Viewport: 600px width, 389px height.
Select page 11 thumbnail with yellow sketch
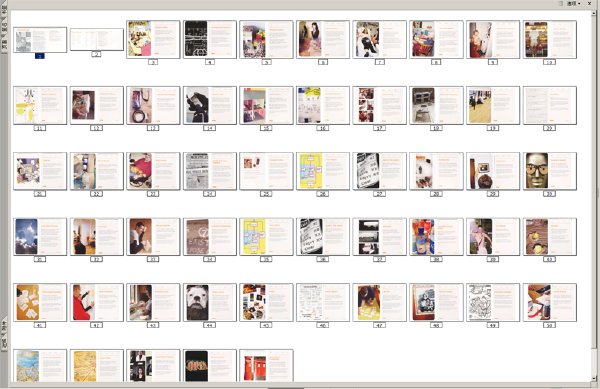40,105
